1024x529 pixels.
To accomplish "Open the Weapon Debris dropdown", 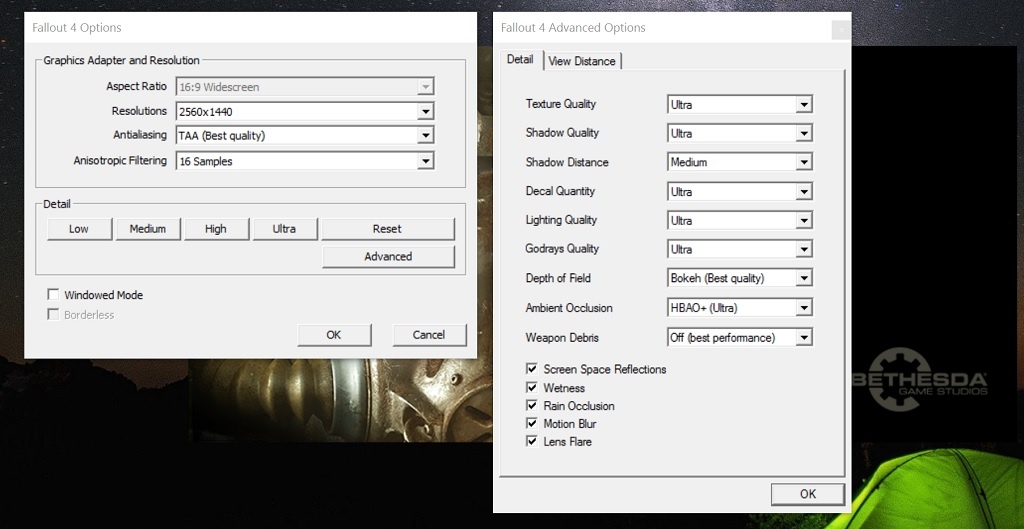I will click(x=740, y=338).
